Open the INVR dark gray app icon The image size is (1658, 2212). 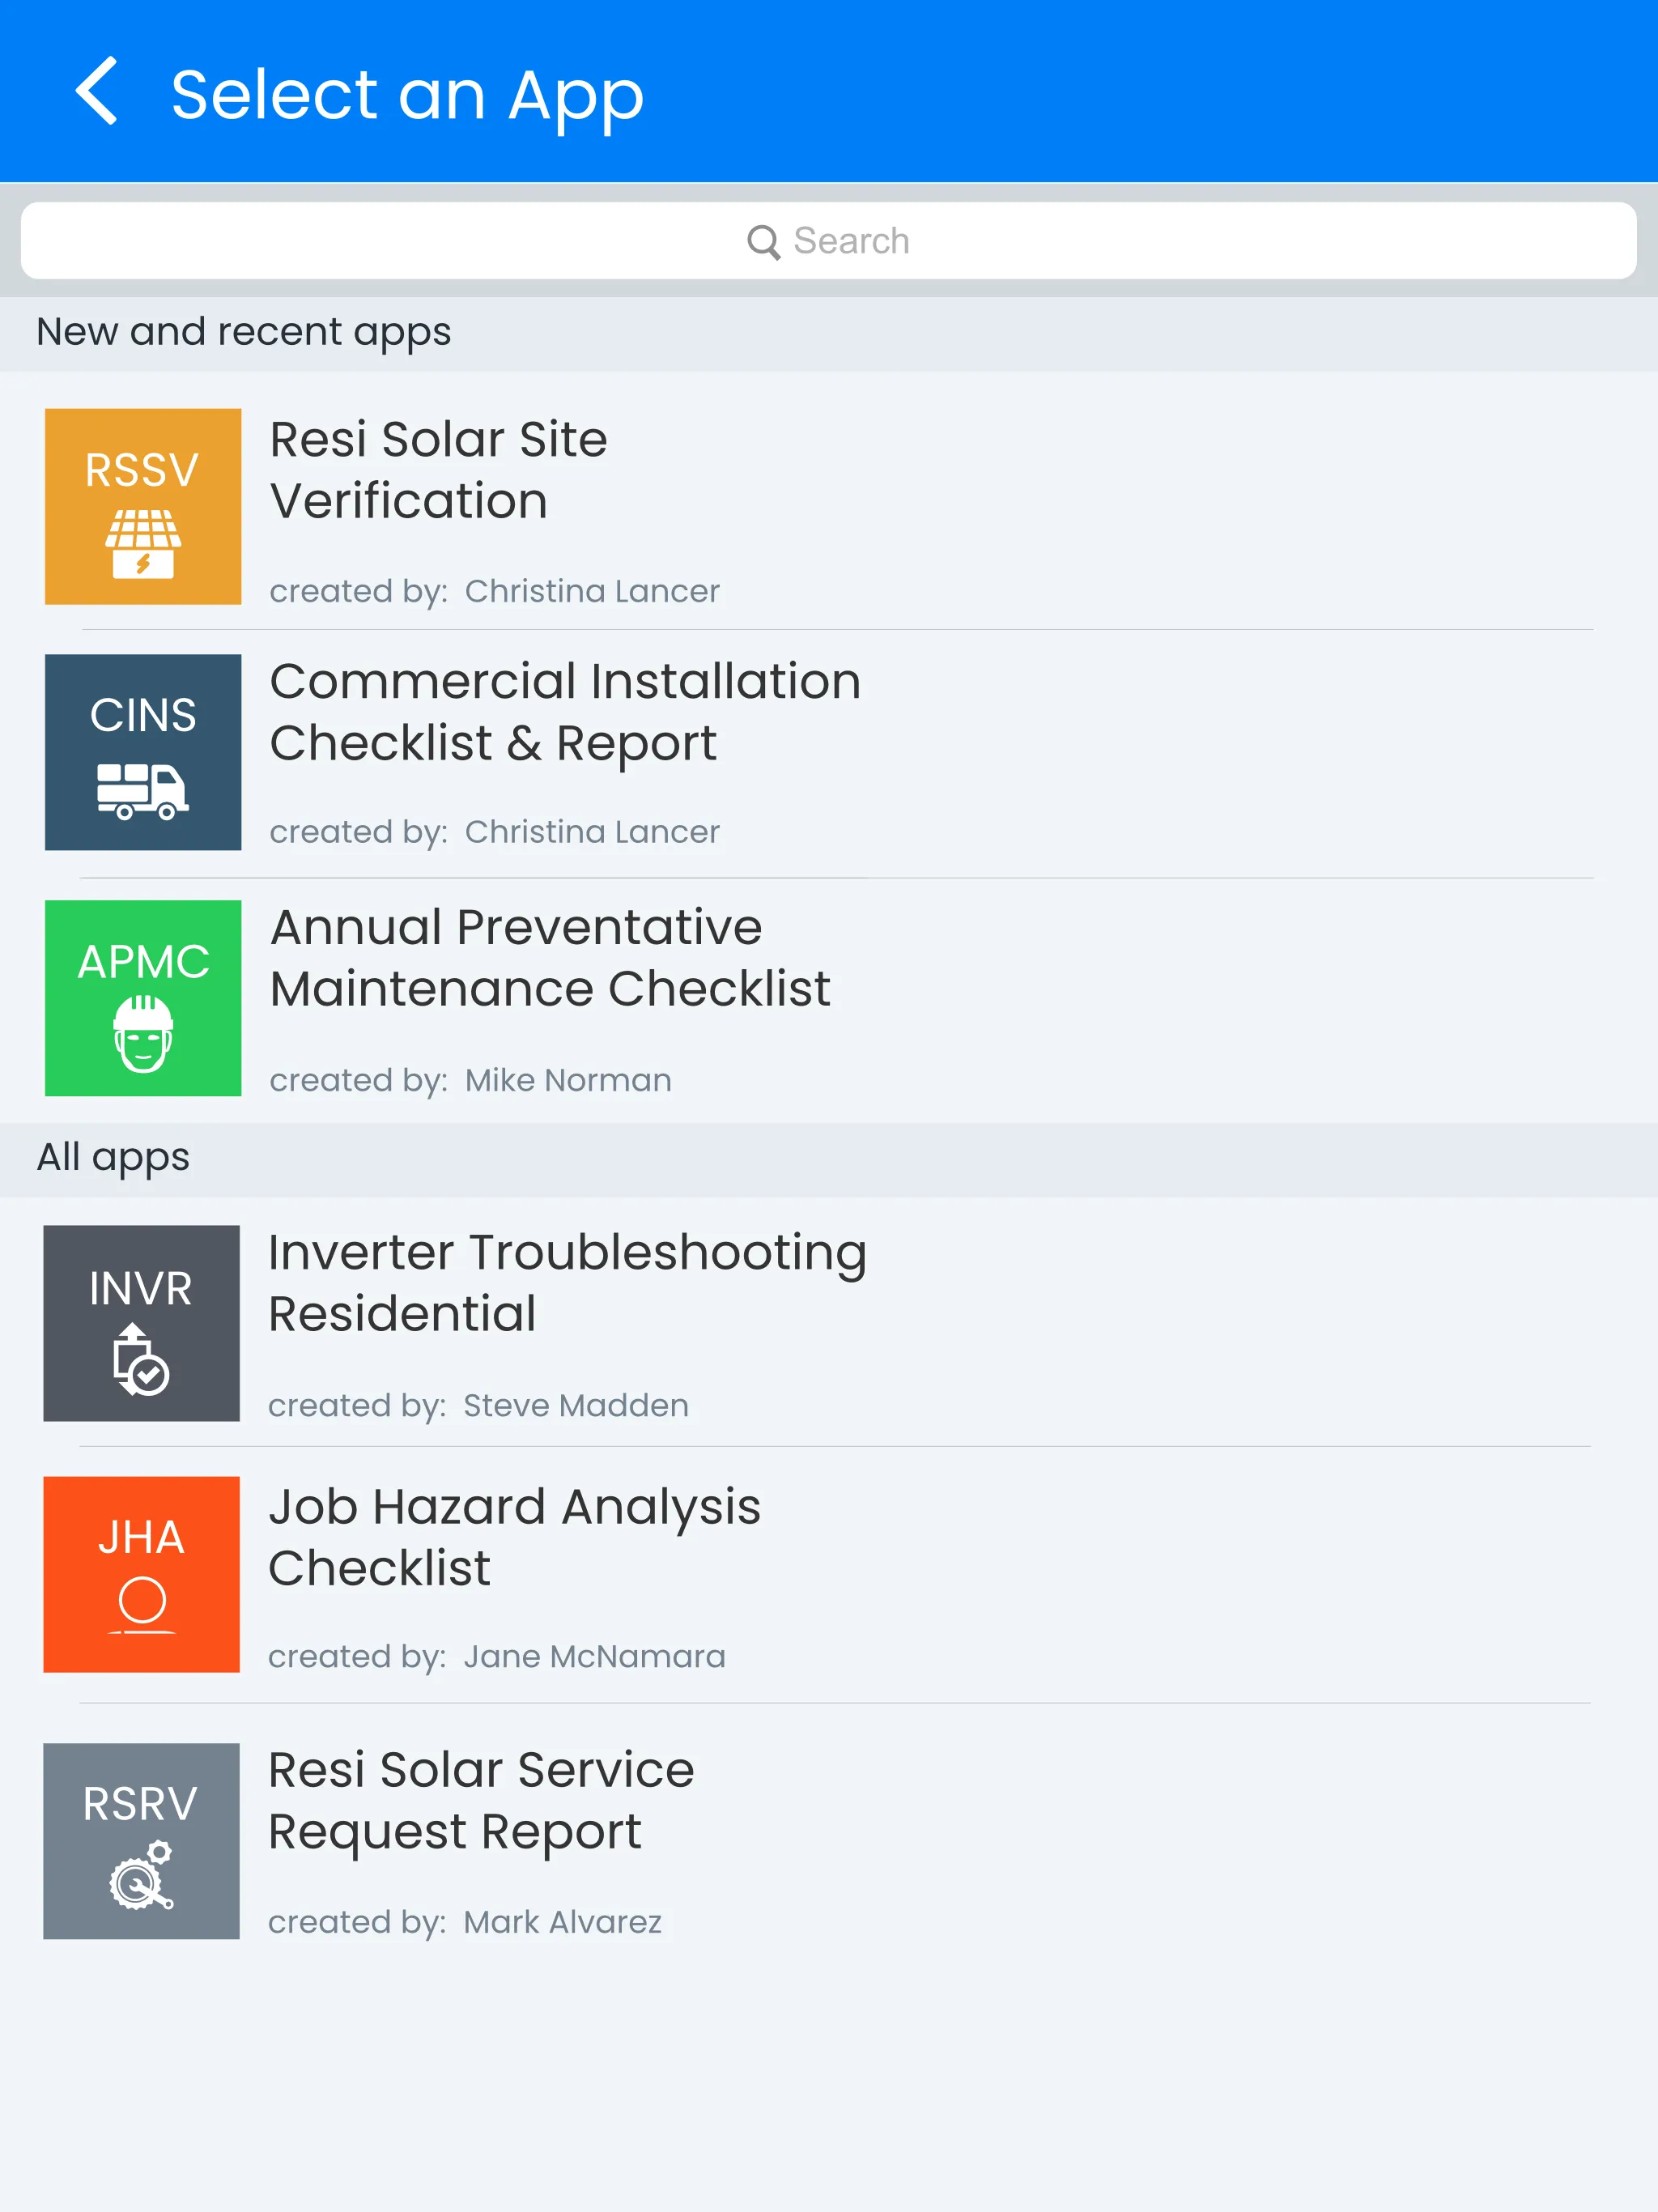(x=141, y=1323)
